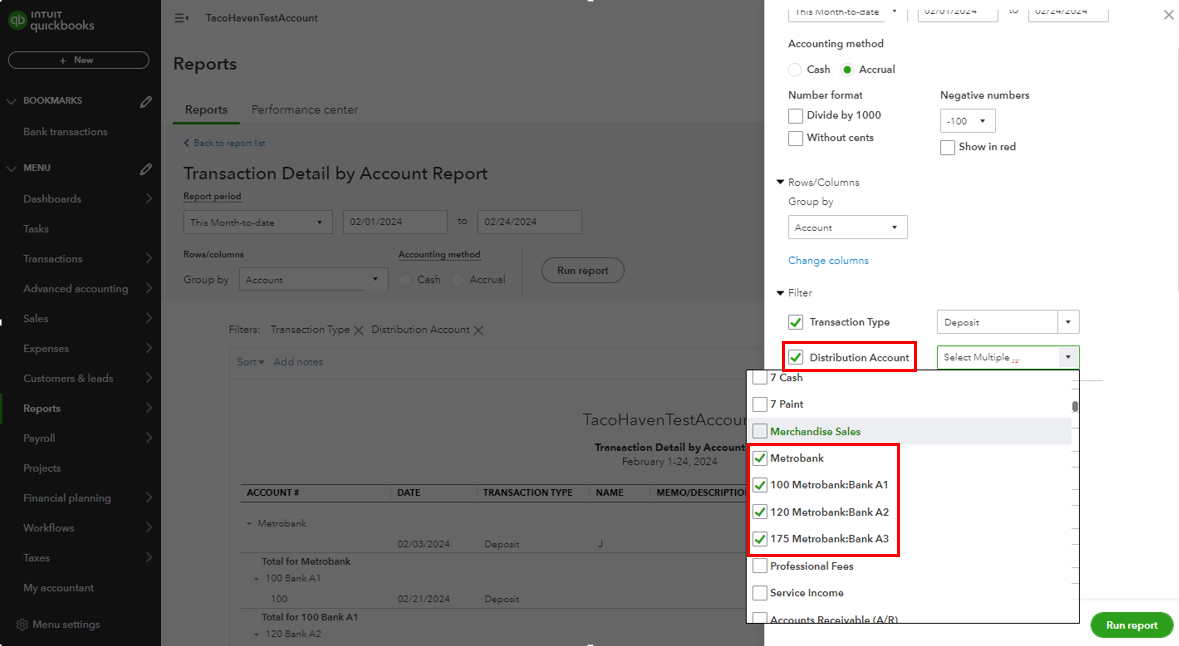
Task: Open Negative numbers format dropdown
Action: [968, 121]
